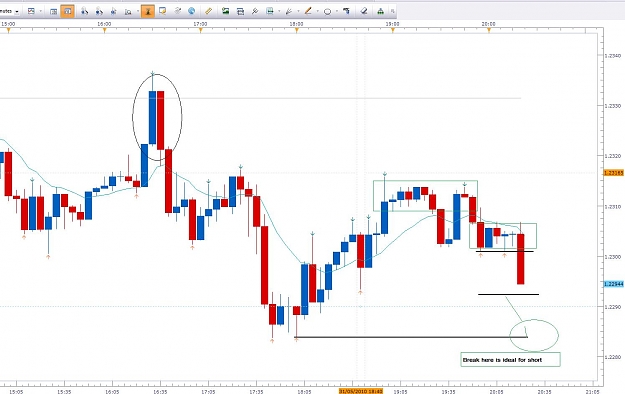The width and height of the screenshot is (625, 394).
Task: Click the orange 31/05/2010 18:40 date label
Action: point(361,391)
